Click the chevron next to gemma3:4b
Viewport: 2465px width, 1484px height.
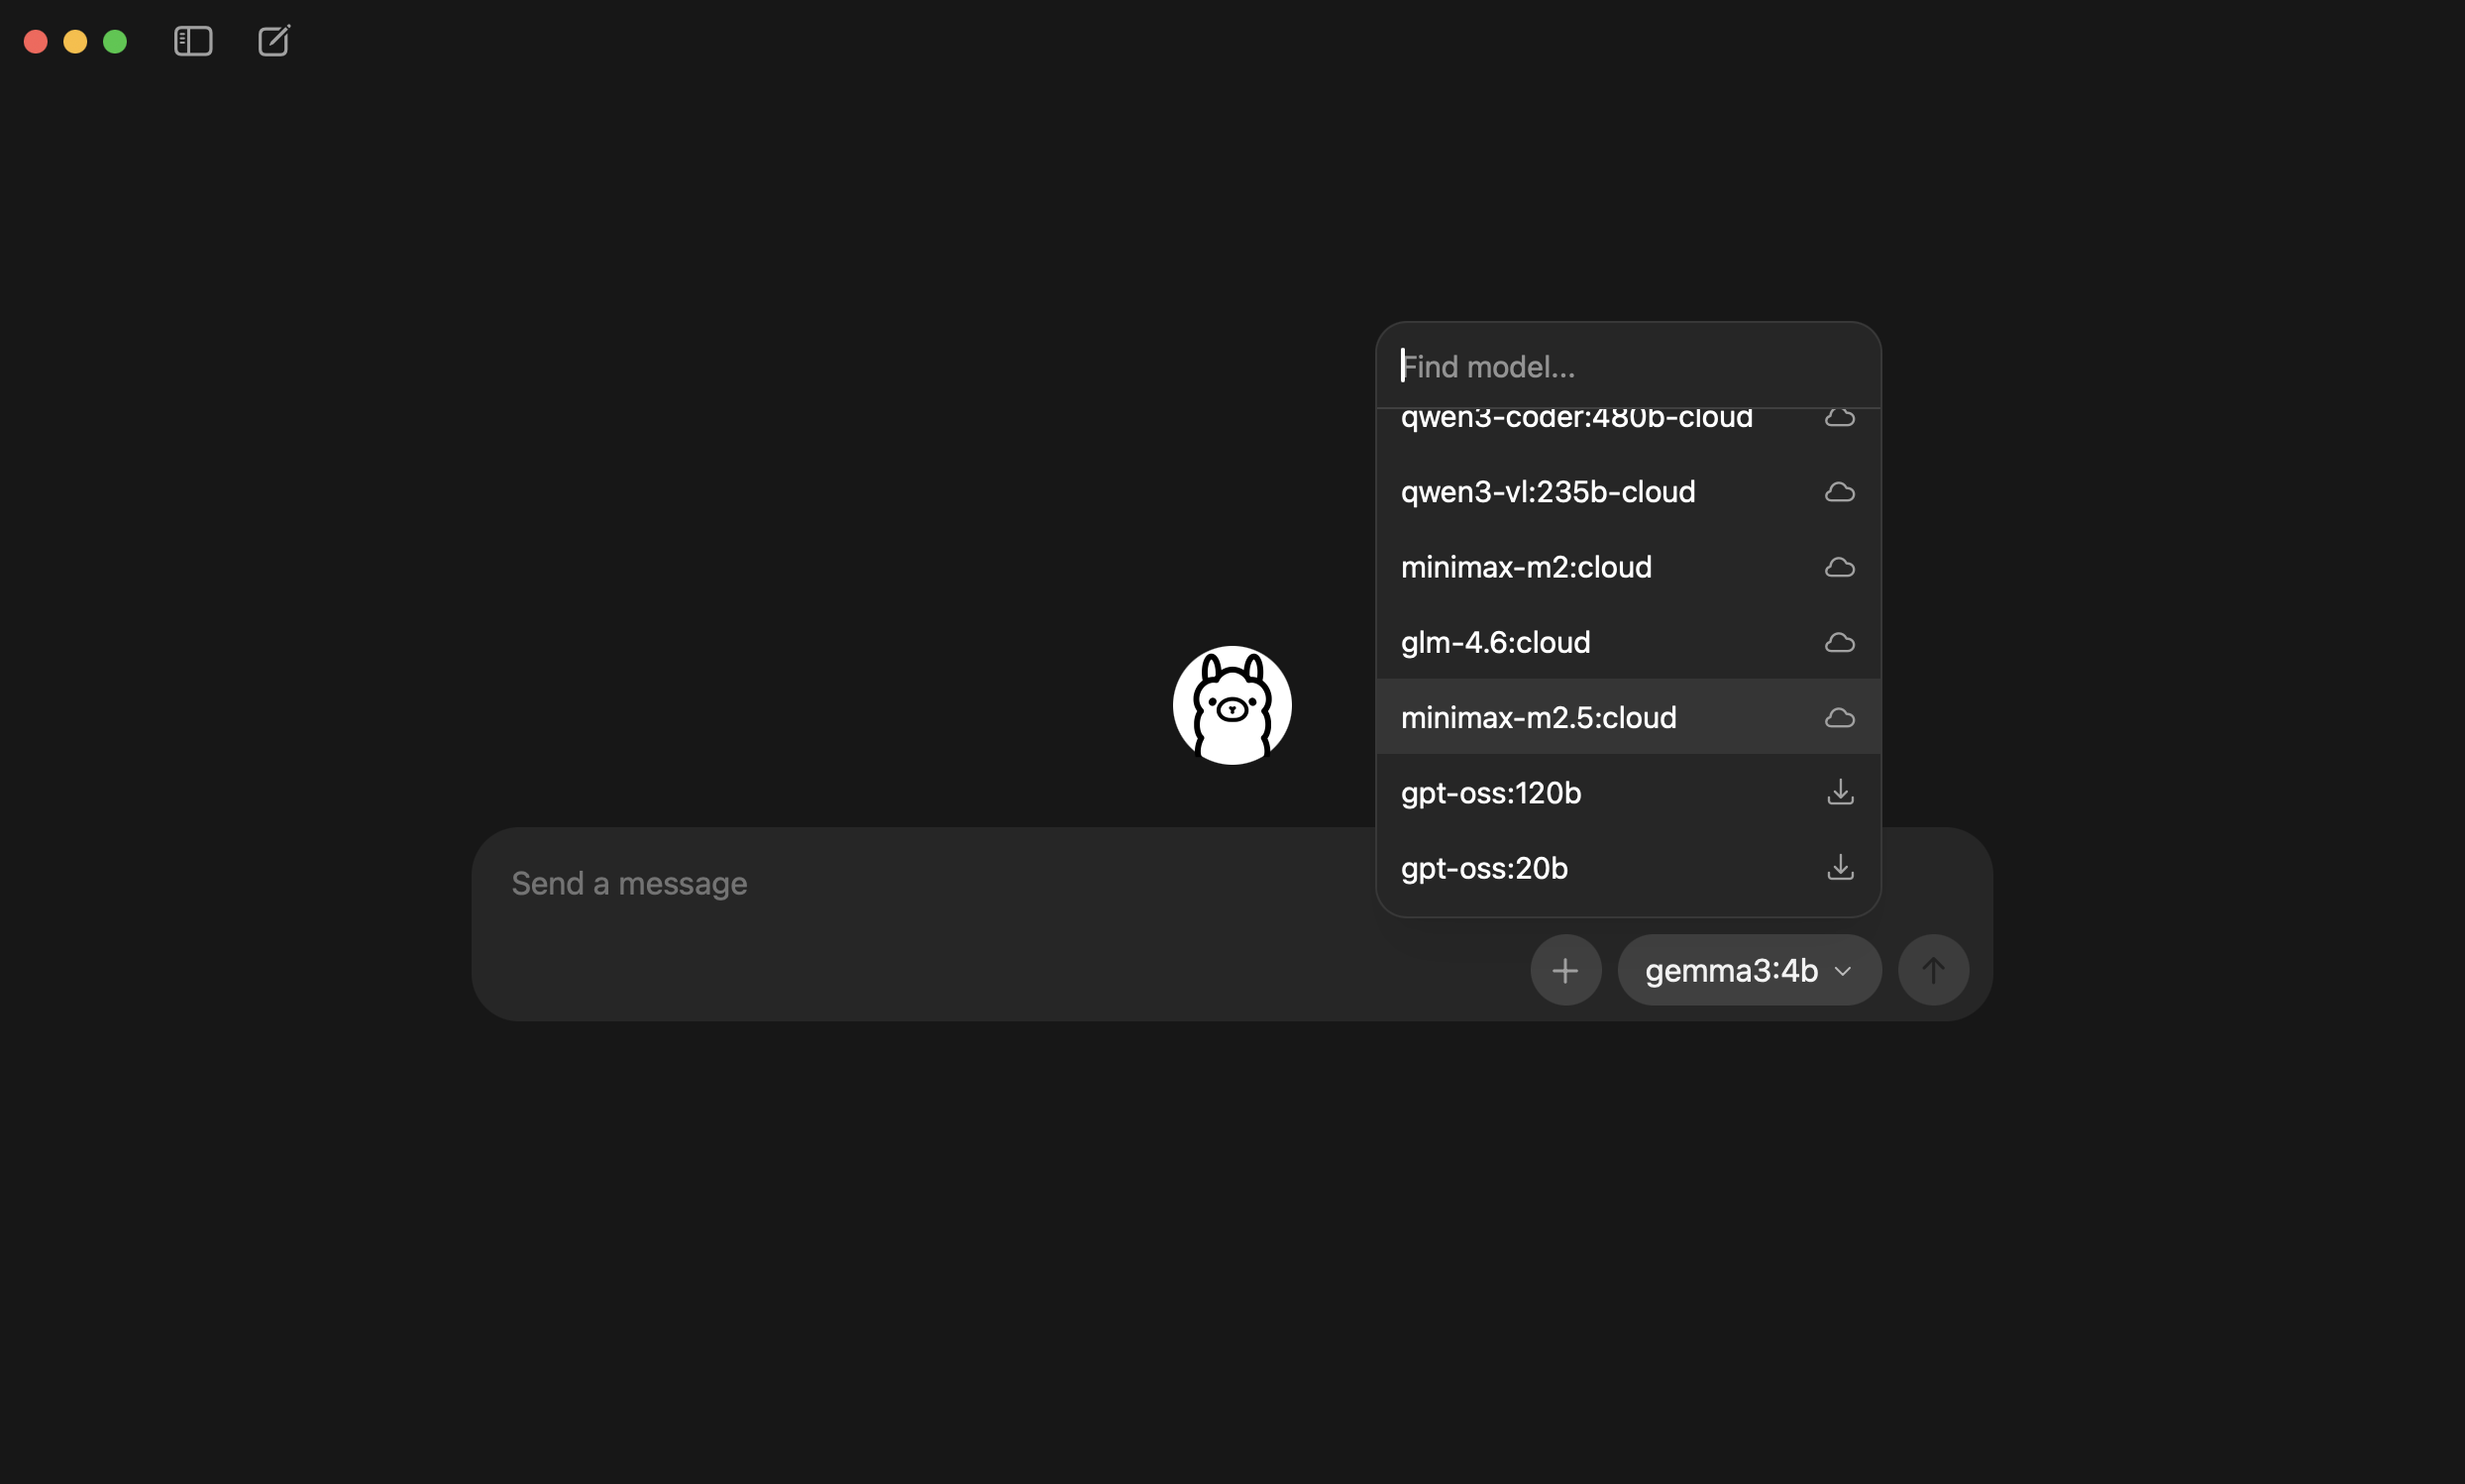(1843, 971)
